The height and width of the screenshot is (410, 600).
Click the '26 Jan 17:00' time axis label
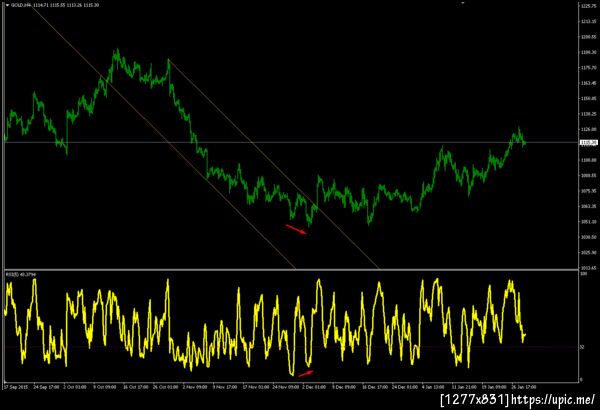pos(523,387)
